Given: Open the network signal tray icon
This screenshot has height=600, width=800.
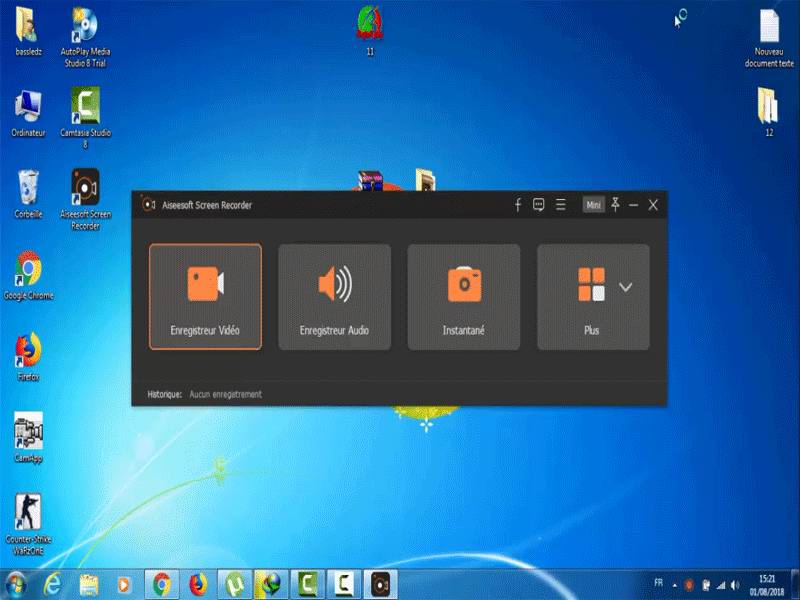Looking at the screenshot, I should [720, 585].
